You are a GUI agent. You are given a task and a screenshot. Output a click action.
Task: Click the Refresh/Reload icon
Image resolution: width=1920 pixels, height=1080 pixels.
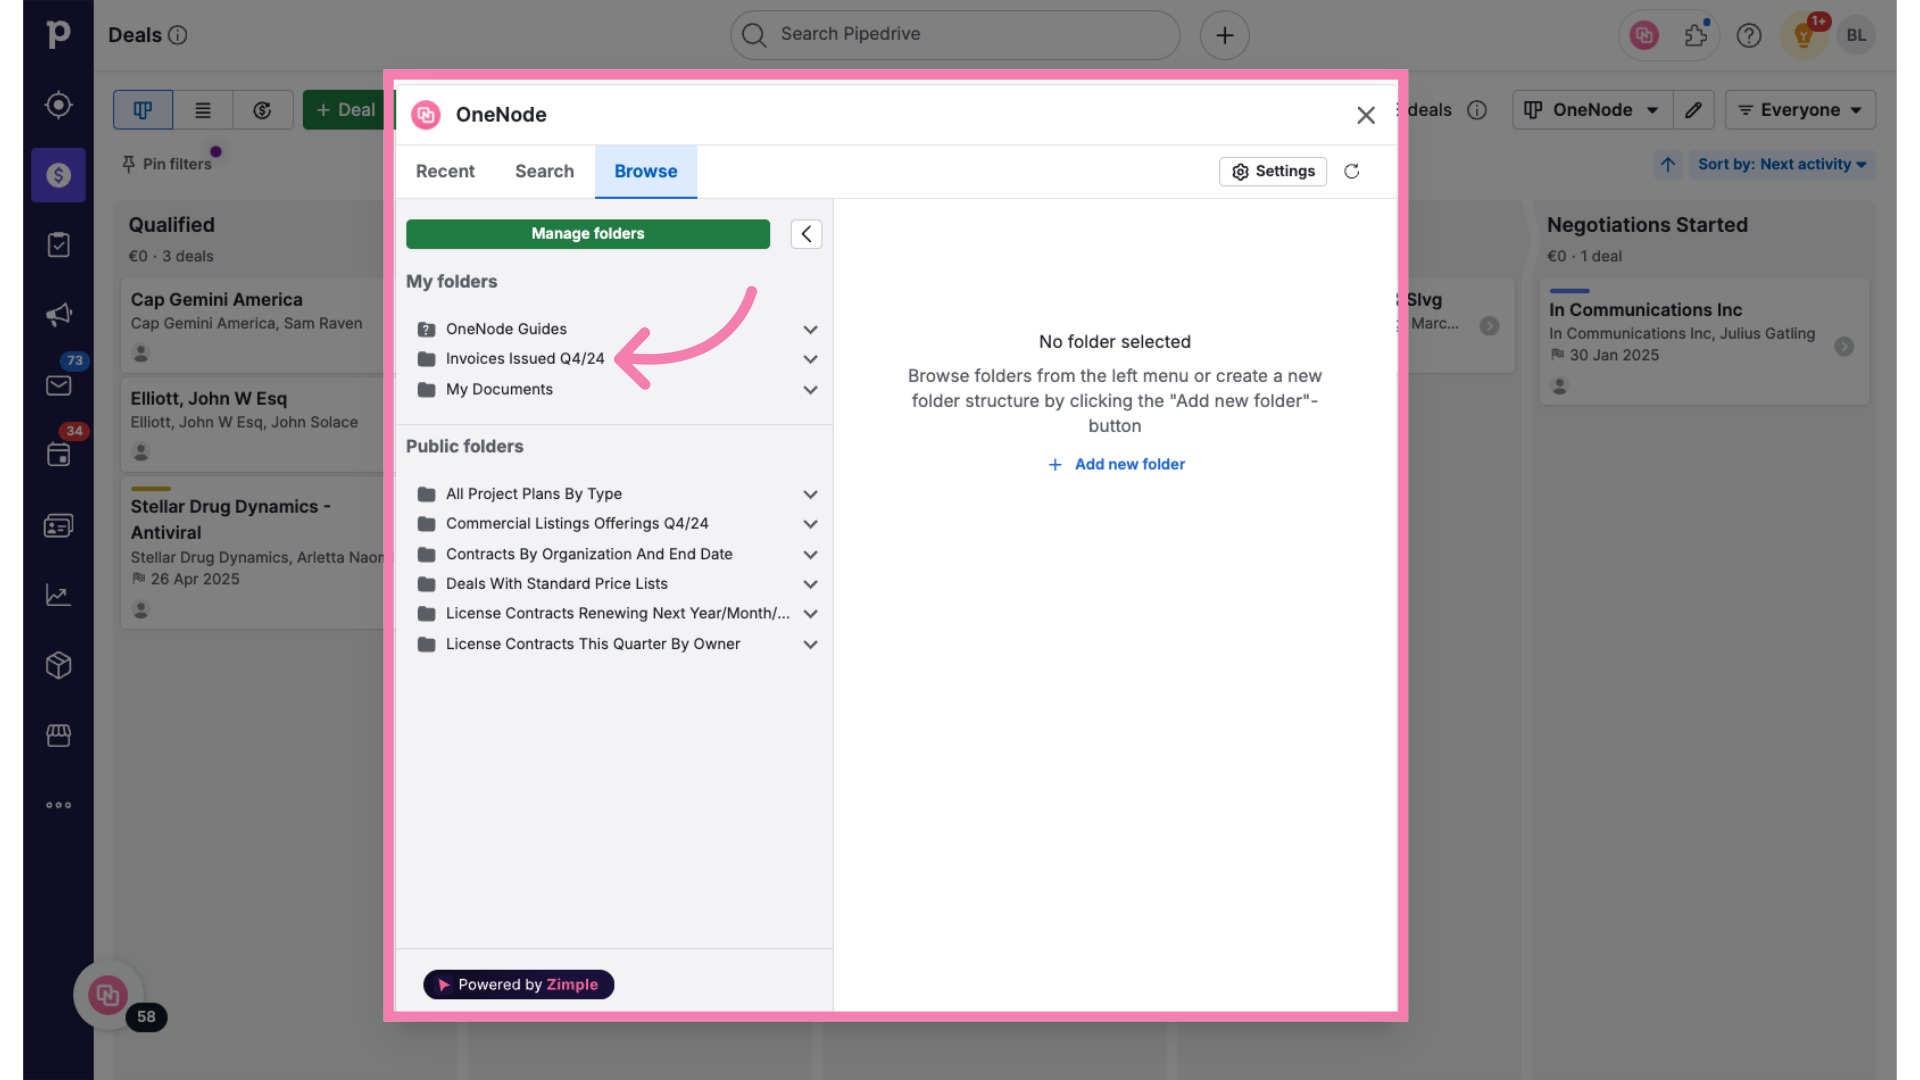(x=1350, y=170)
